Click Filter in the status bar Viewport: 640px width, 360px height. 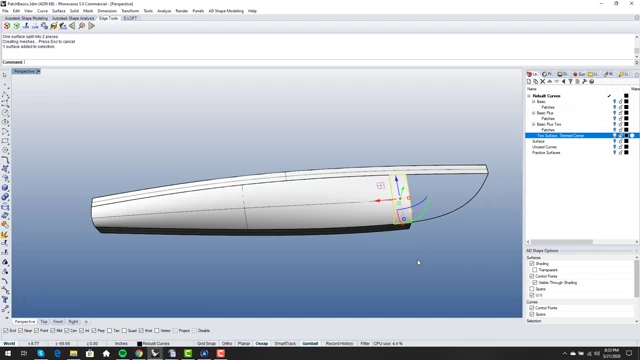click(365, 344)
